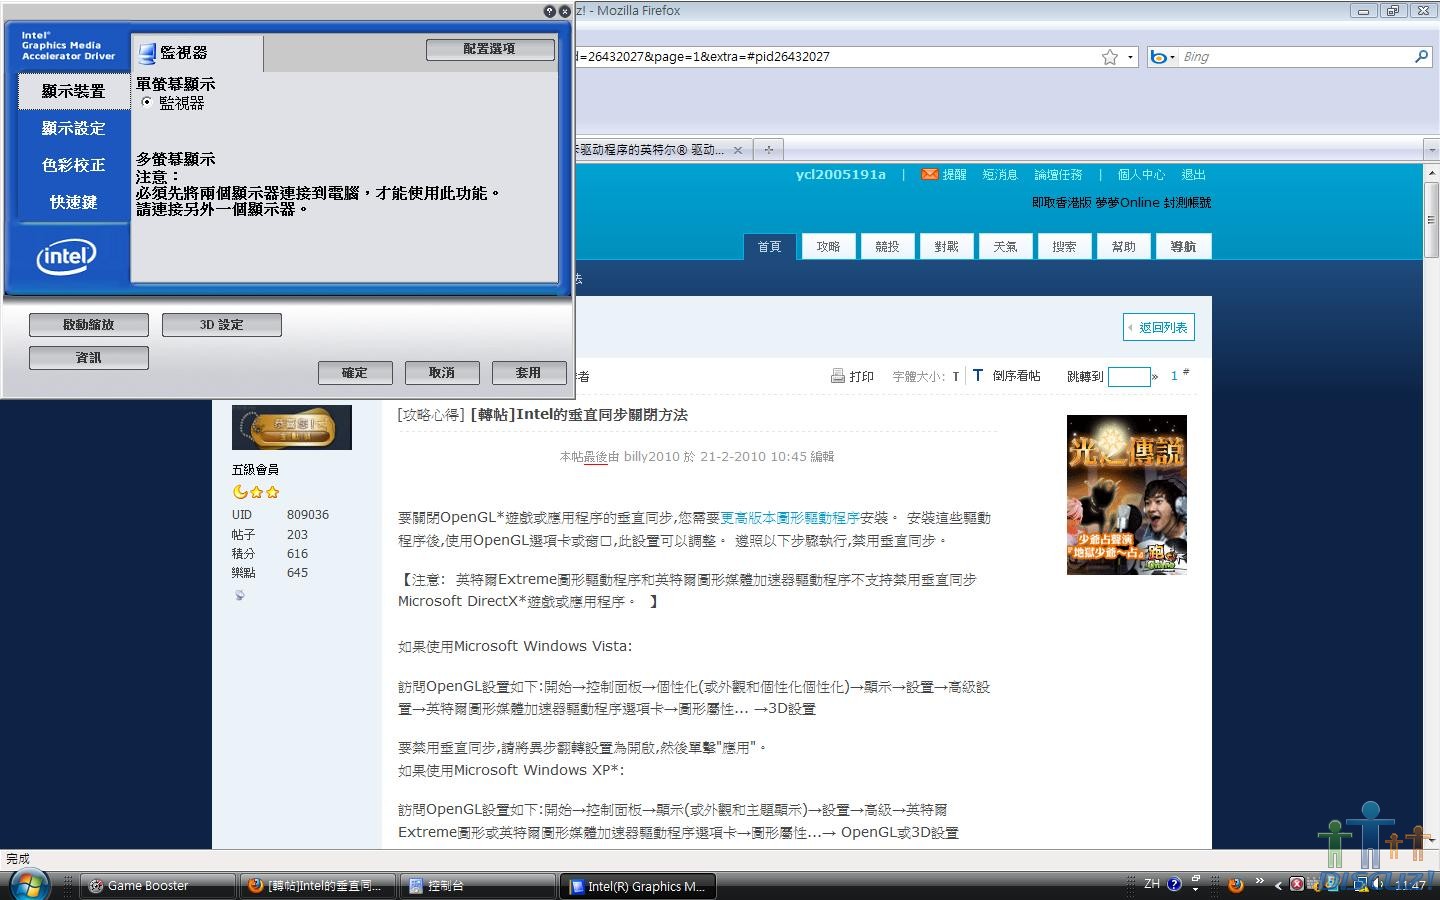Open the 更高版本圖形驅動程序 link
This screenshot has height=900, width=1440.
(790, 518)
